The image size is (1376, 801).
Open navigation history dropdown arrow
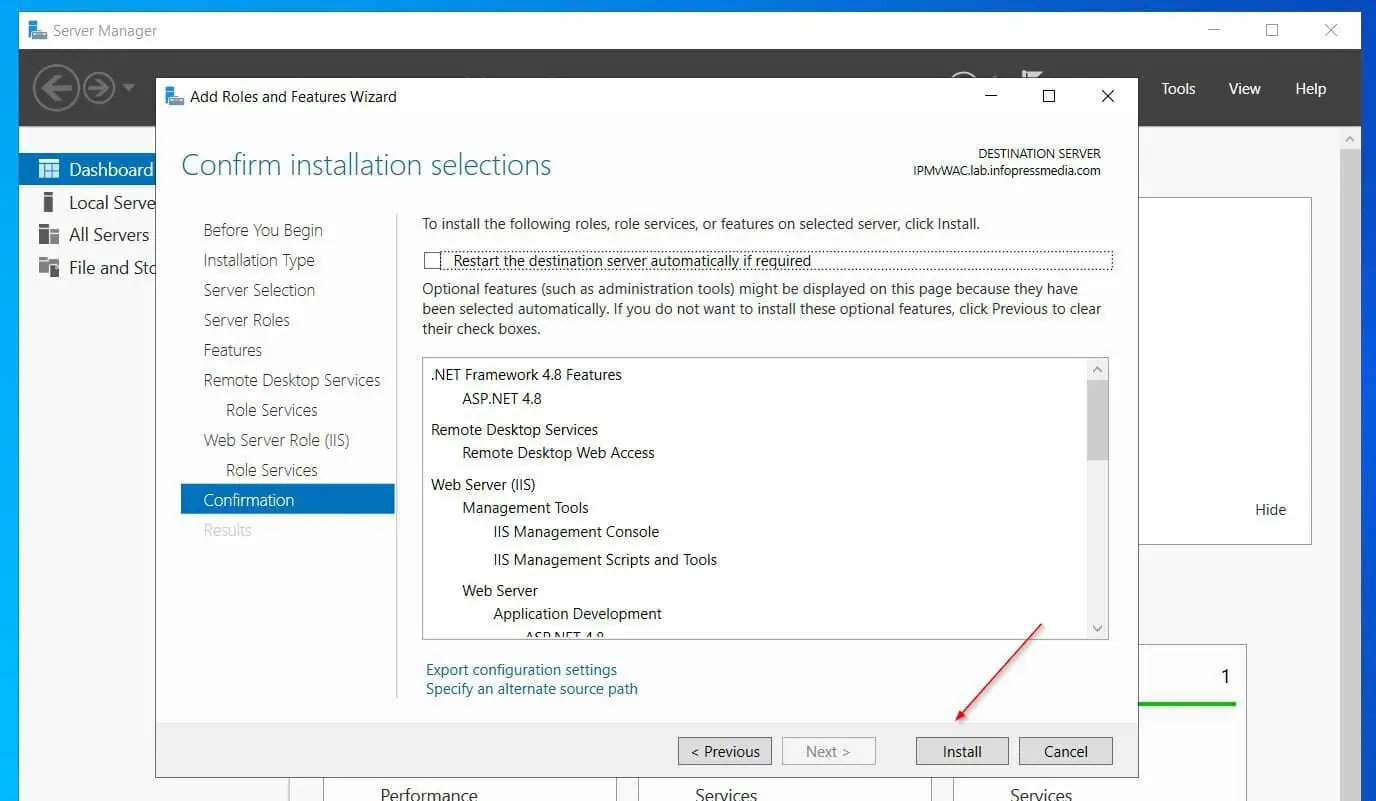(129, 88)
